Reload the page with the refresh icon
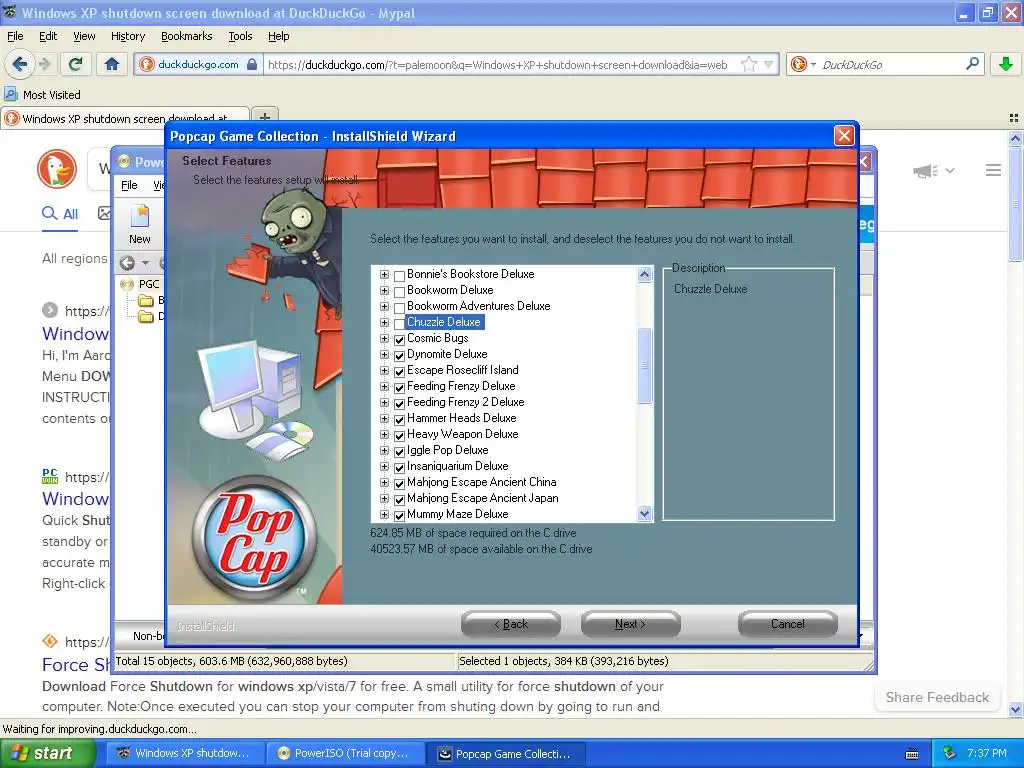 pos(76,64)
